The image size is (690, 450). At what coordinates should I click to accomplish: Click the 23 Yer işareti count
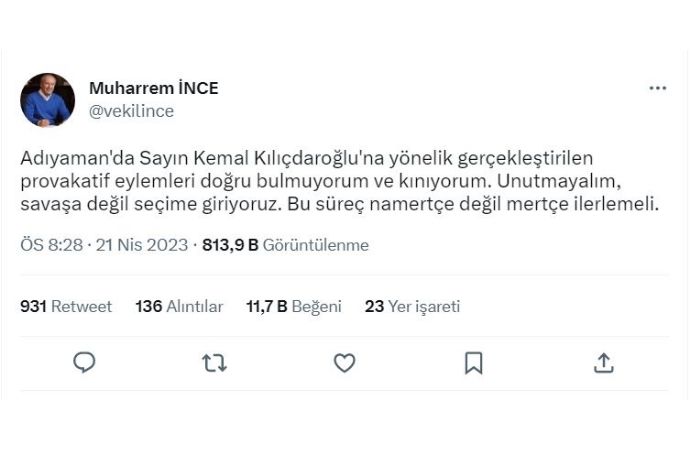pyautogui.click(x=412, y=306)
